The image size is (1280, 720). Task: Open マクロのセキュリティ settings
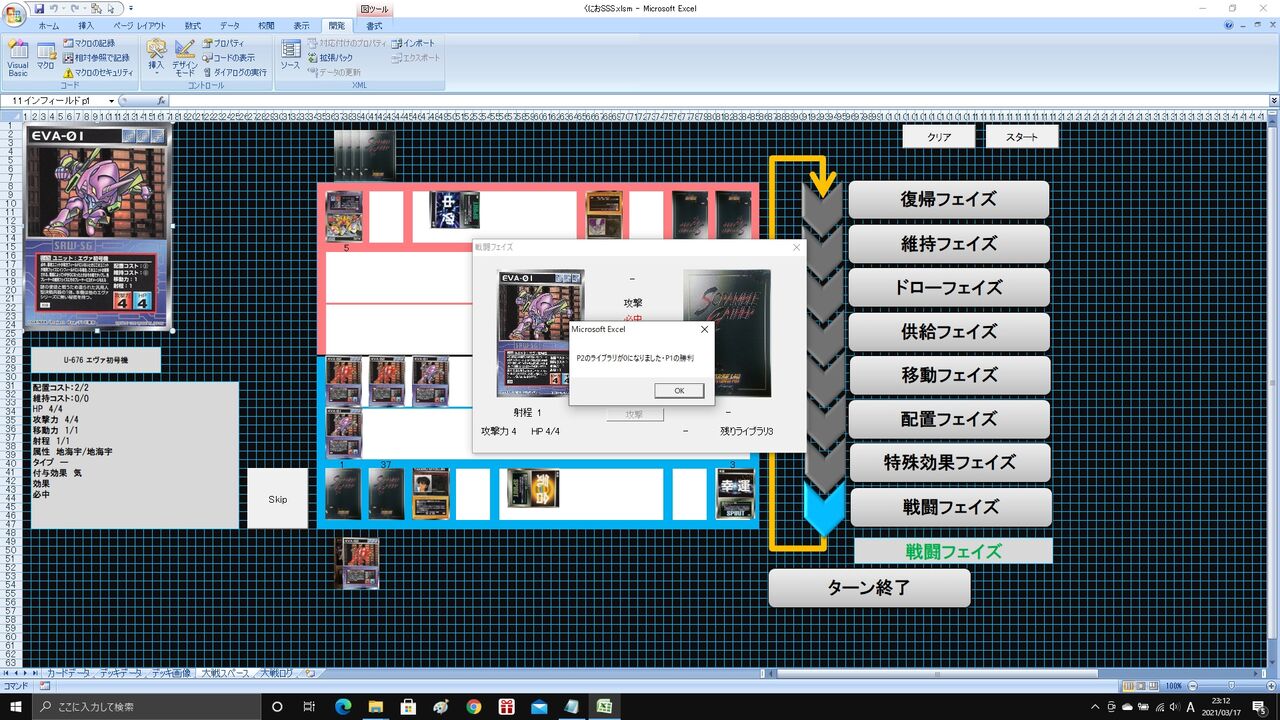(x=98, y=72)
